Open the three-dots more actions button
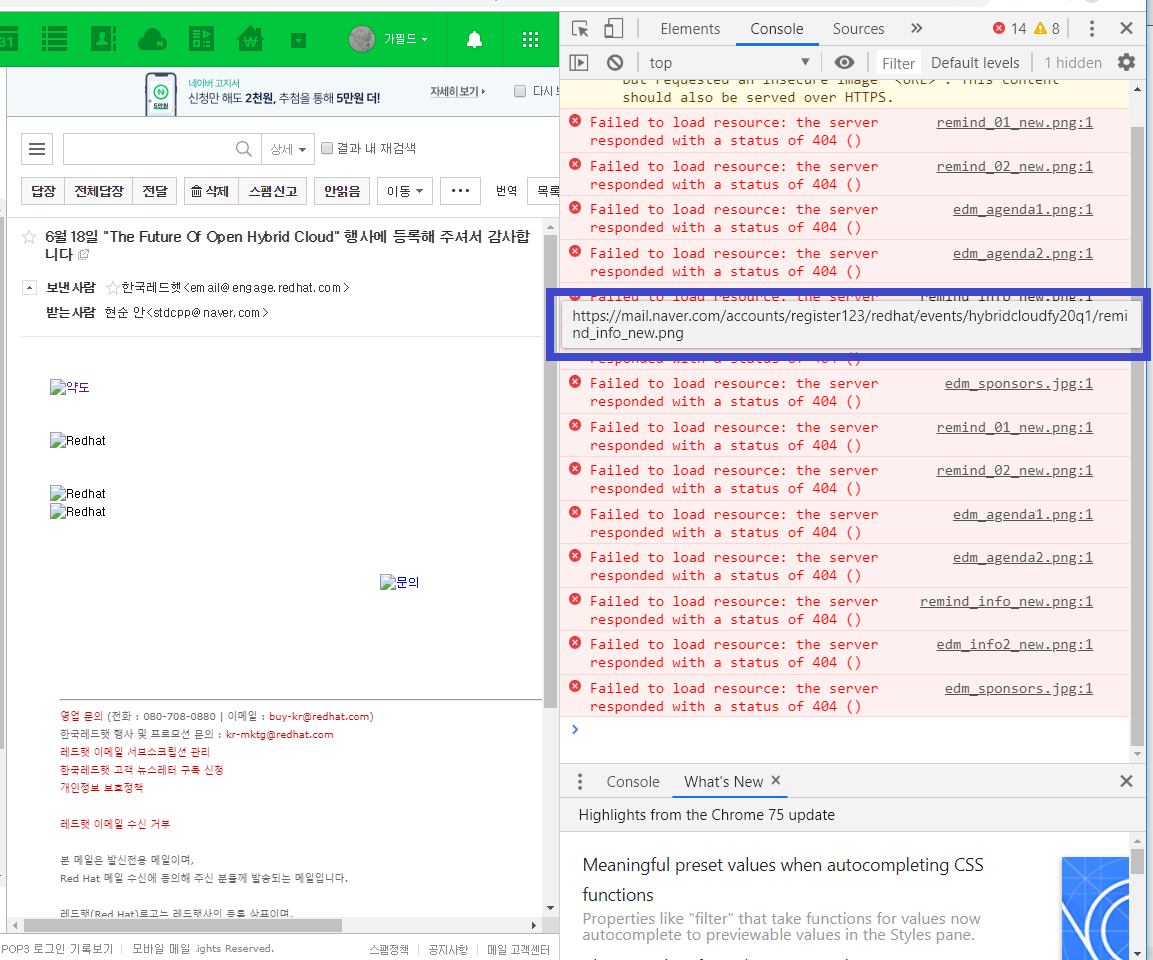The height and width of the screenshot is (960, 1153). coord(460,191)
